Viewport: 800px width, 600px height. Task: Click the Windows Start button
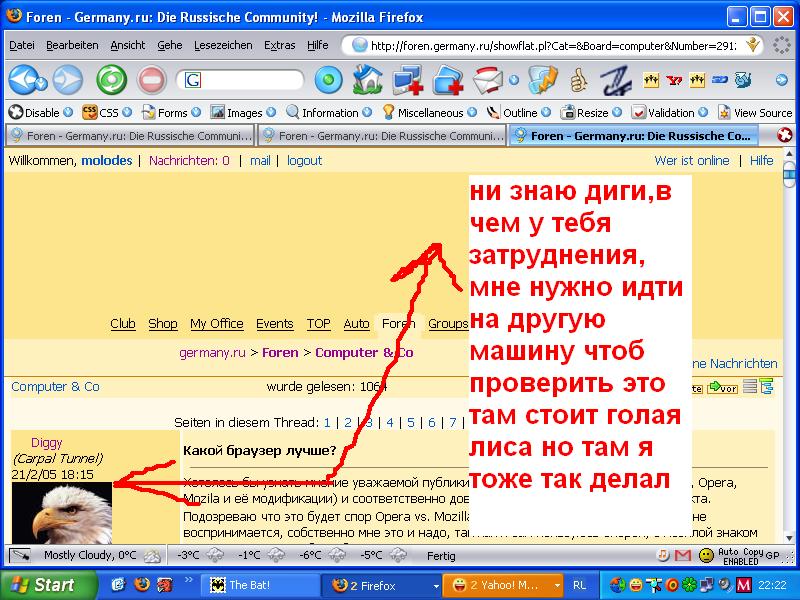[47, 585]
